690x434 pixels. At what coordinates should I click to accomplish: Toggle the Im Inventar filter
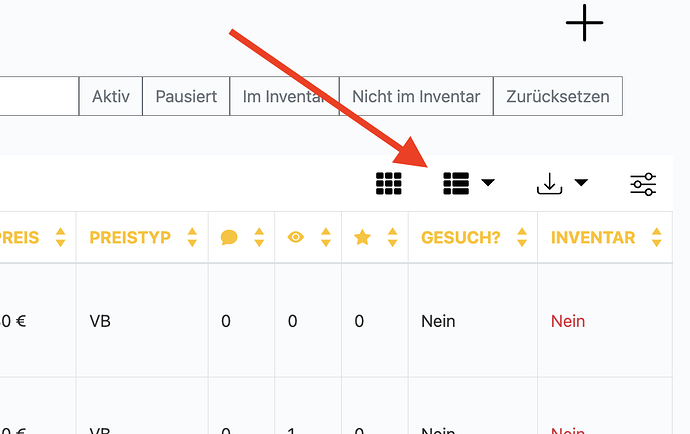(284, 97)
